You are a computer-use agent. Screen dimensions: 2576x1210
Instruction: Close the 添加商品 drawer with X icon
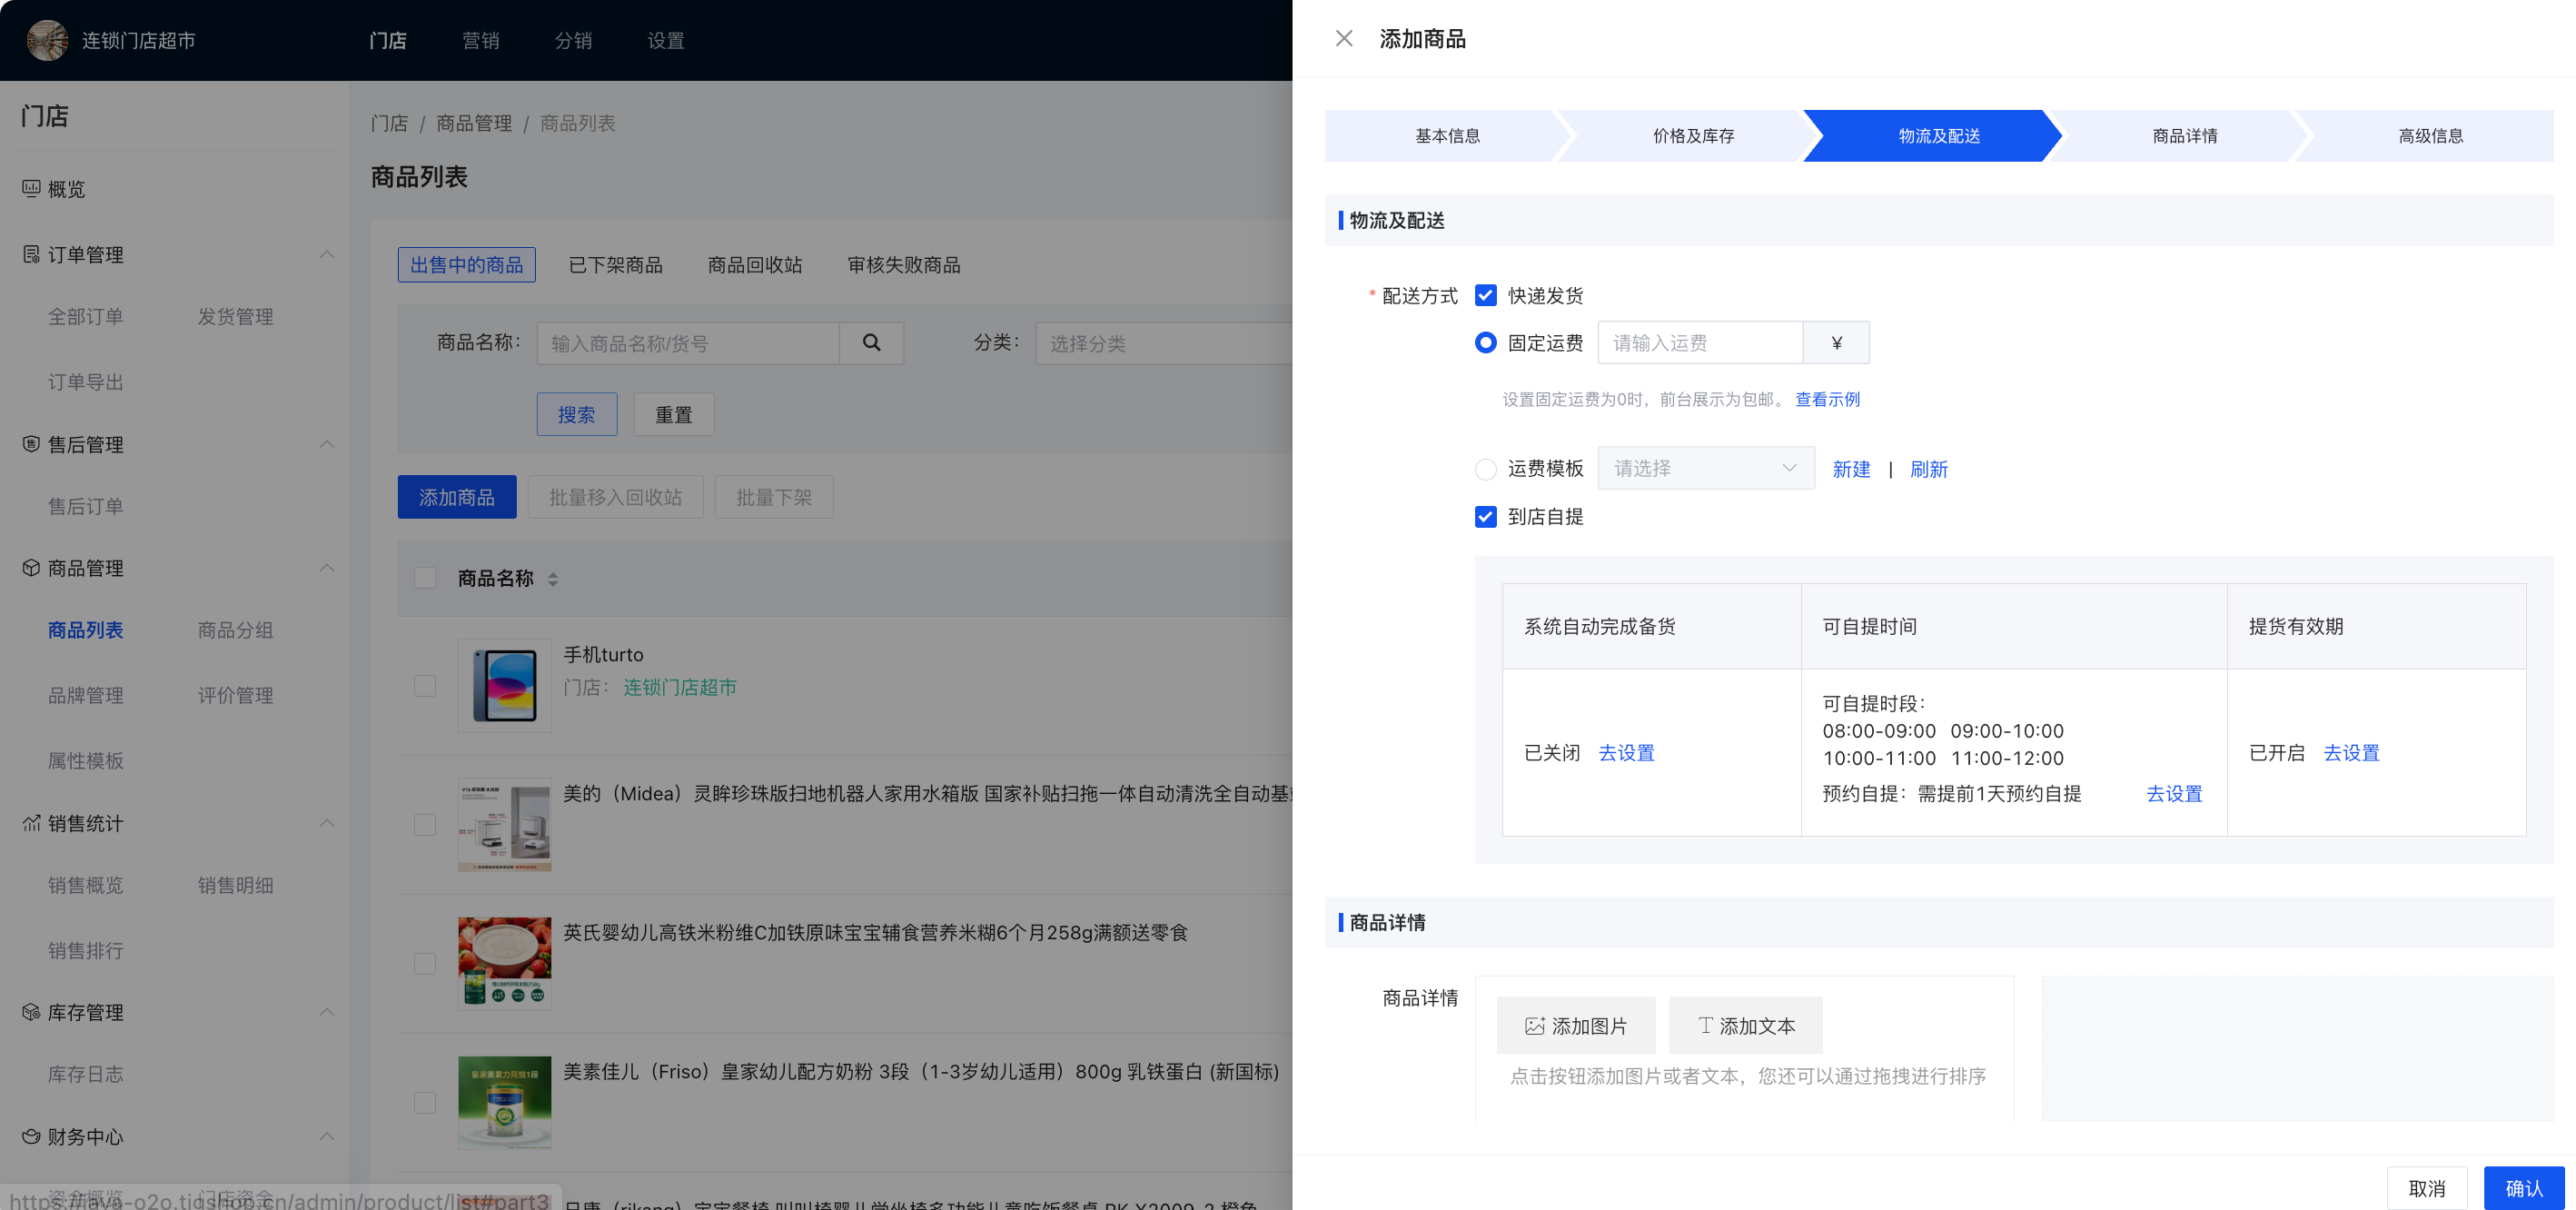(1343, 39)
